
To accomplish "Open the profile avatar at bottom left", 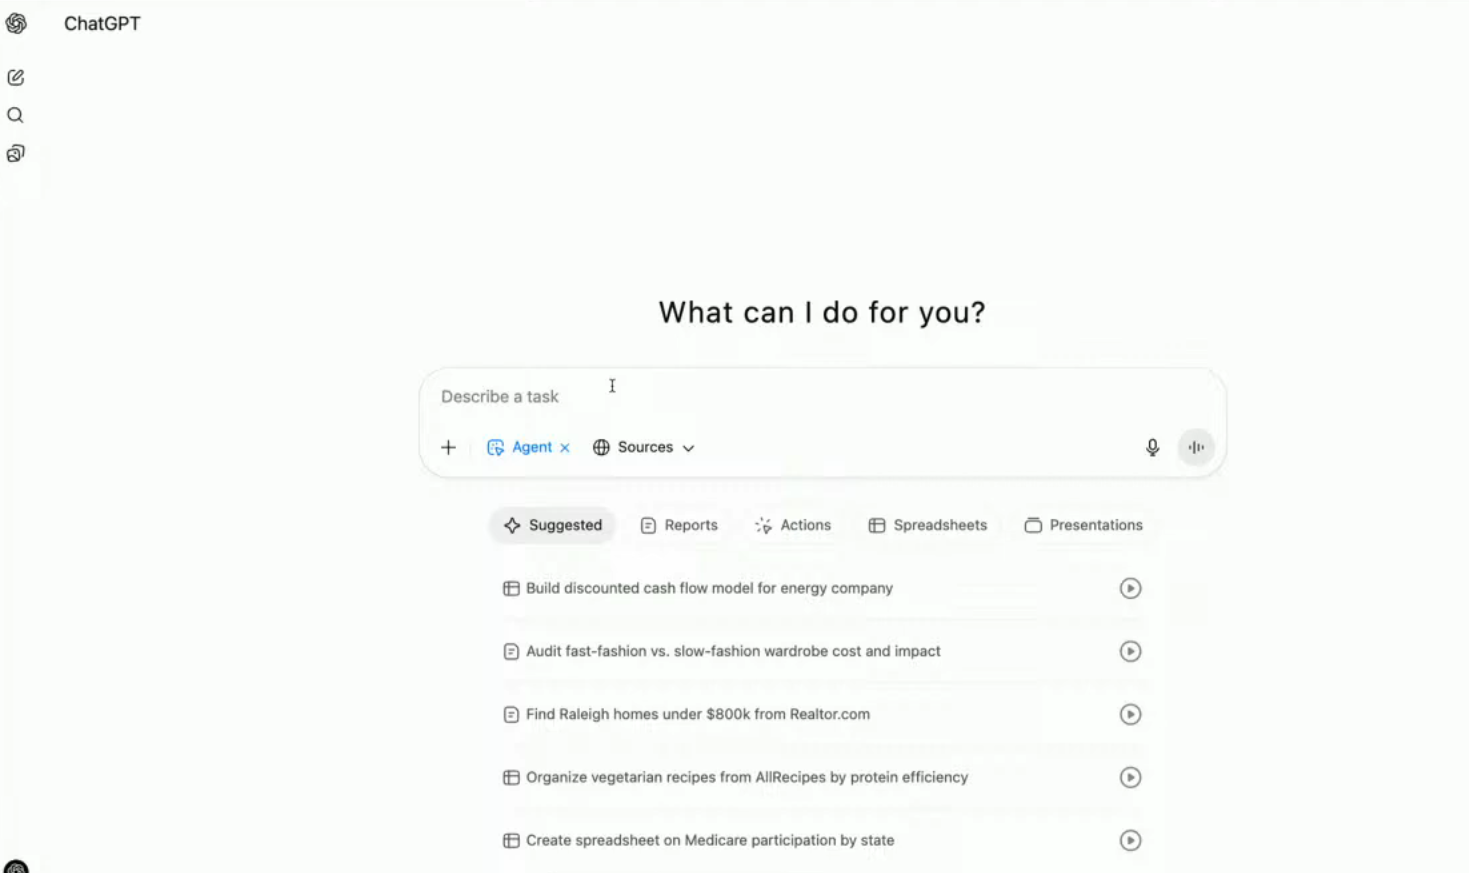I will (16, 866).
